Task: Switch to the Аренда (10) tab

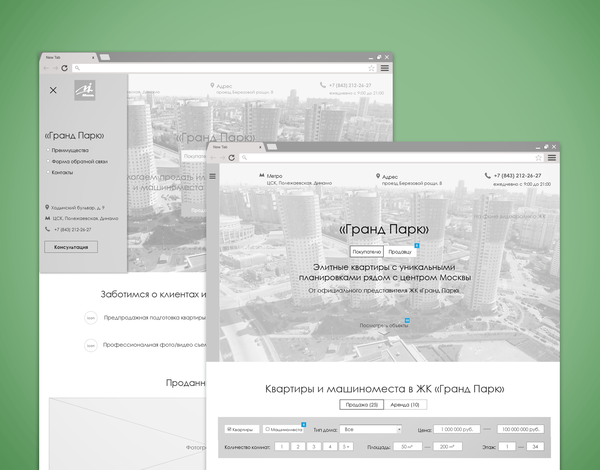Action: (x=405, y=405)
